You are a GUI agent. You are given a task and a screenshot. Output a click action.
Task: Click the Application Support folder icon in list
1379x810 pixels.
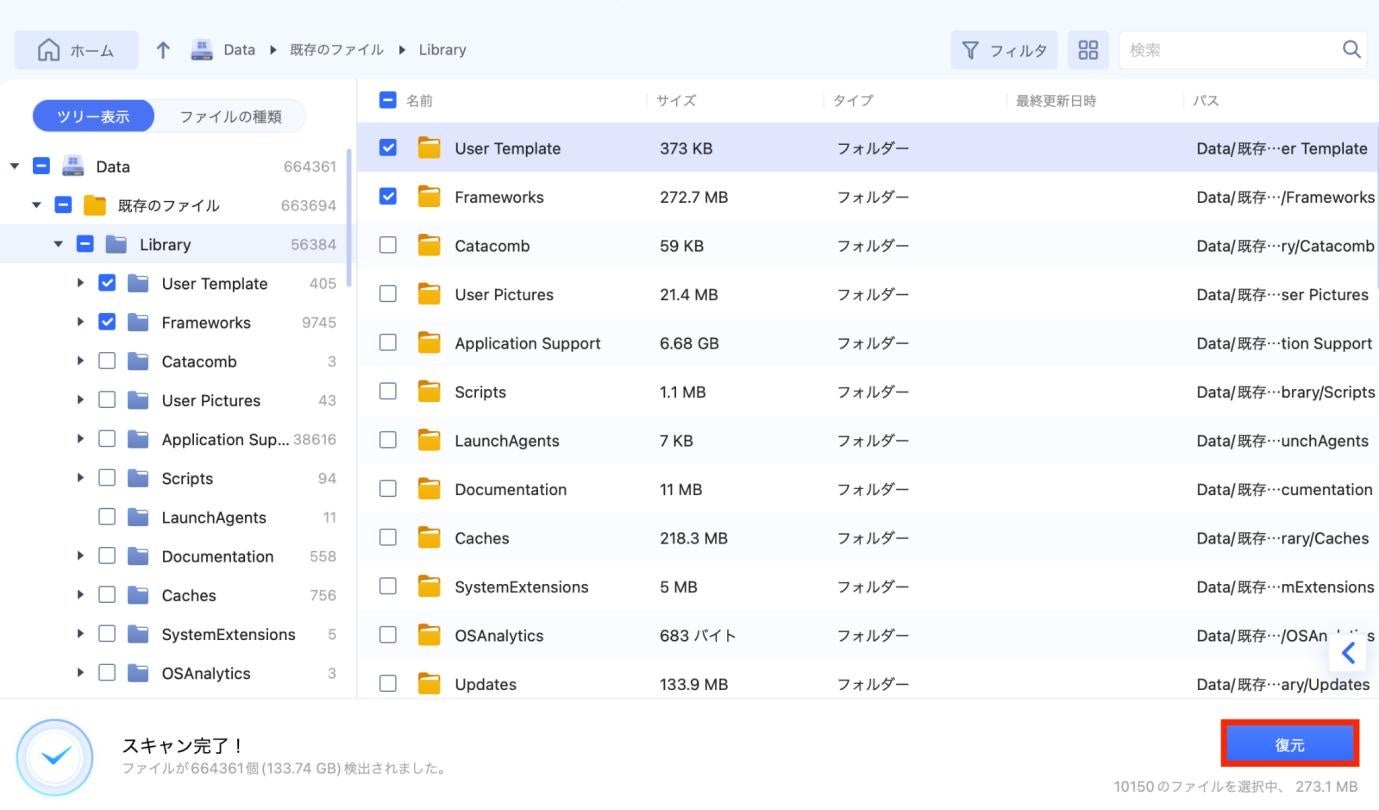pyautogui.click(x=429, y=343)
